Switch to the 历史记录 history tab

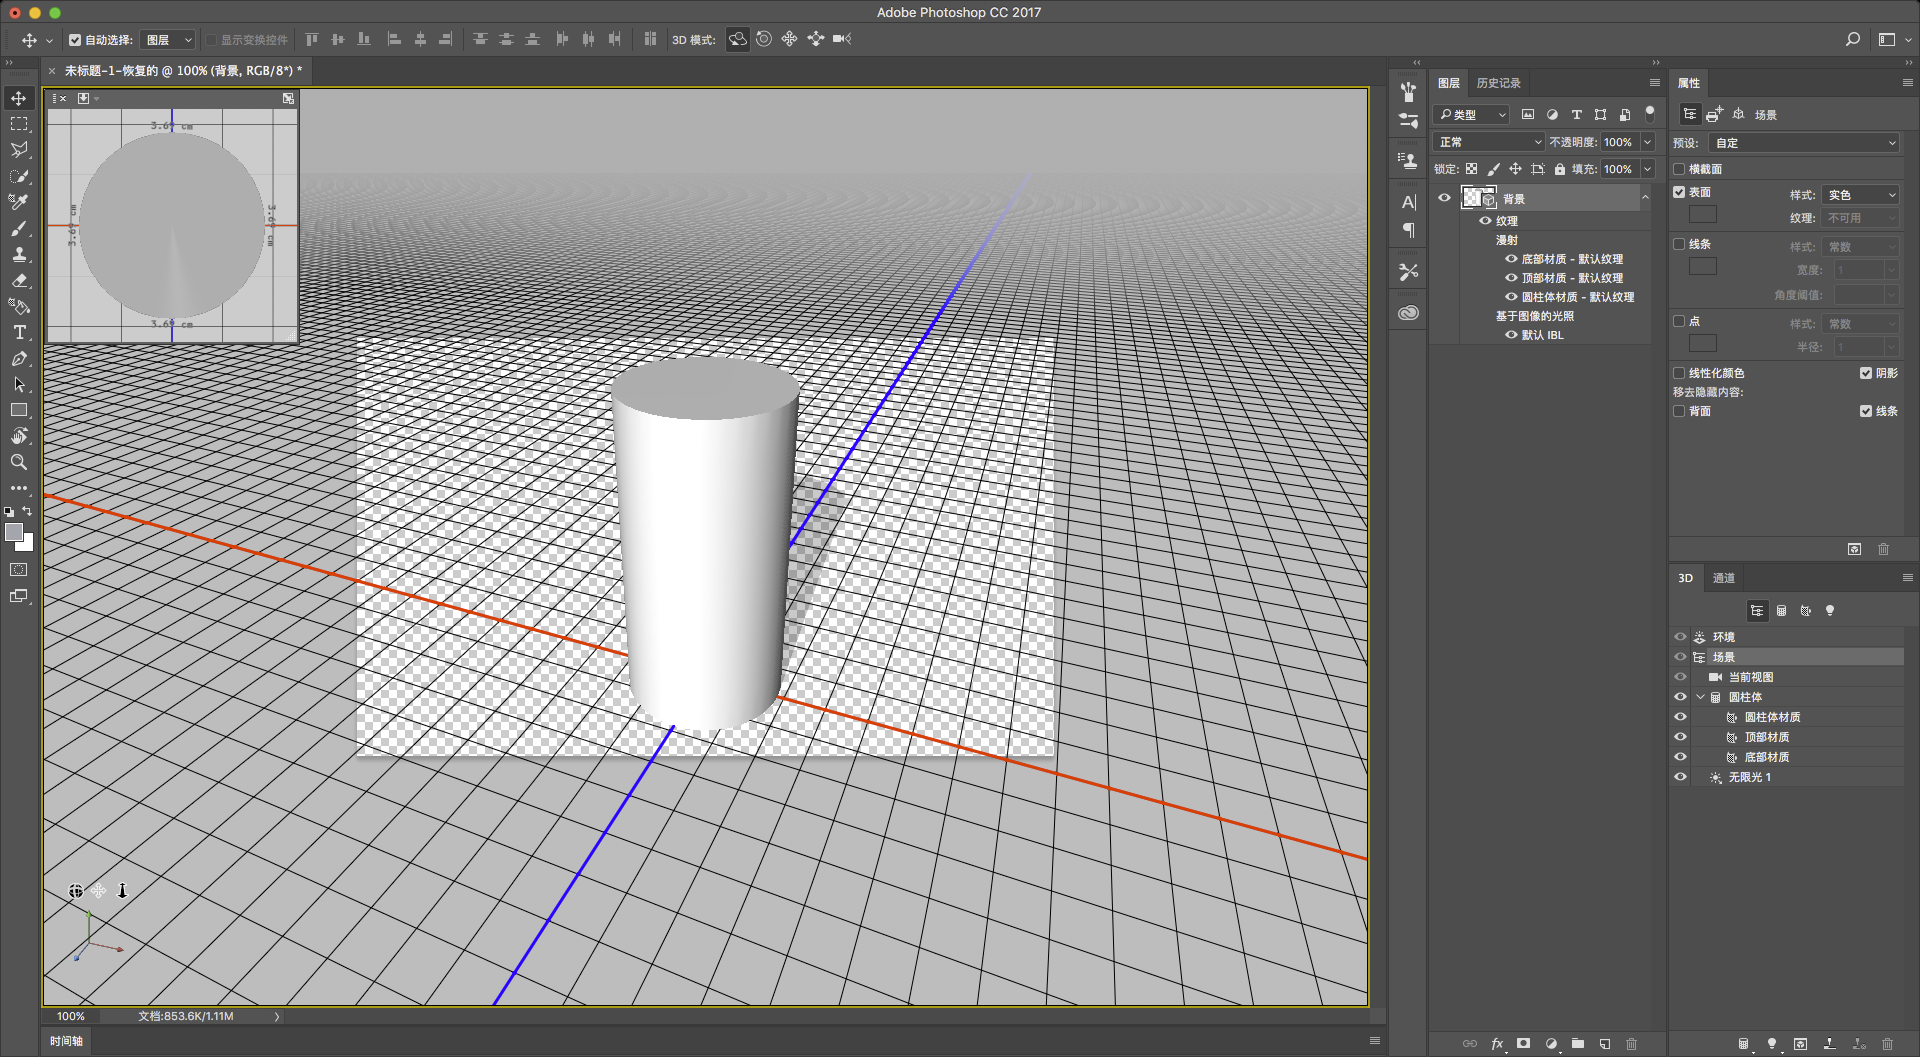1498,83
